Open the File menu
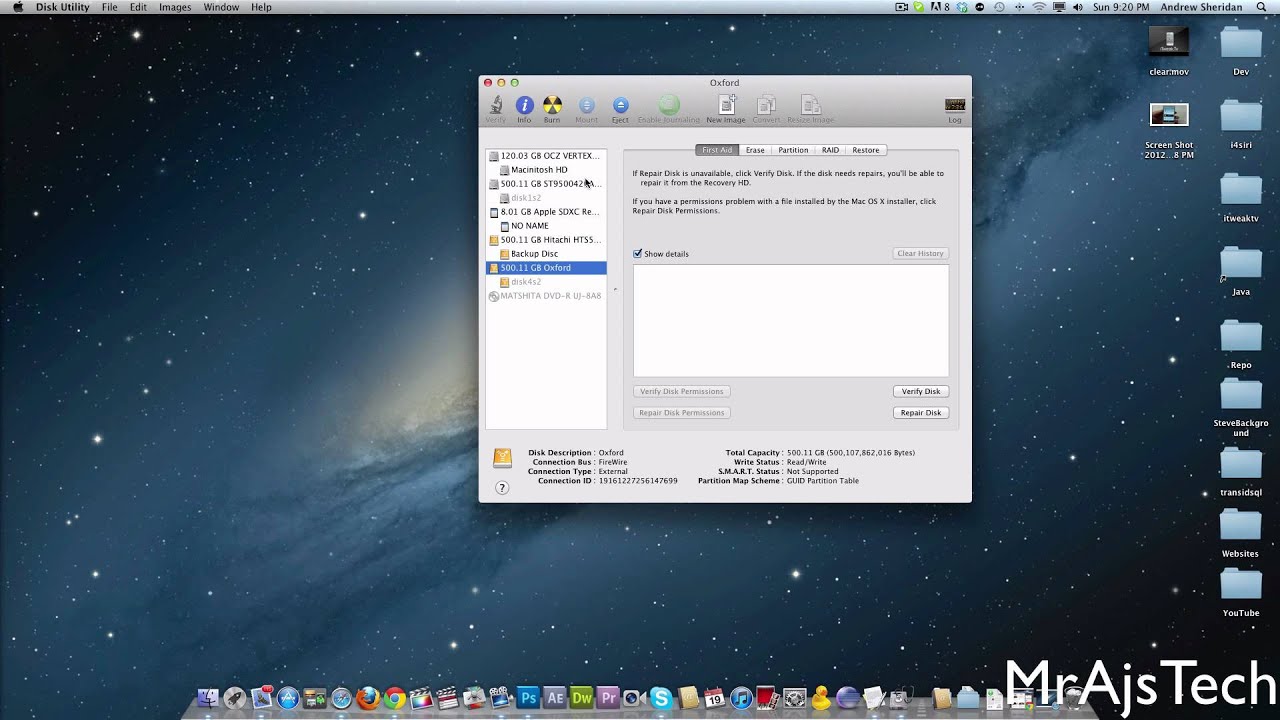This screenshot has height=720, width=1280. [x=109, y=7]
